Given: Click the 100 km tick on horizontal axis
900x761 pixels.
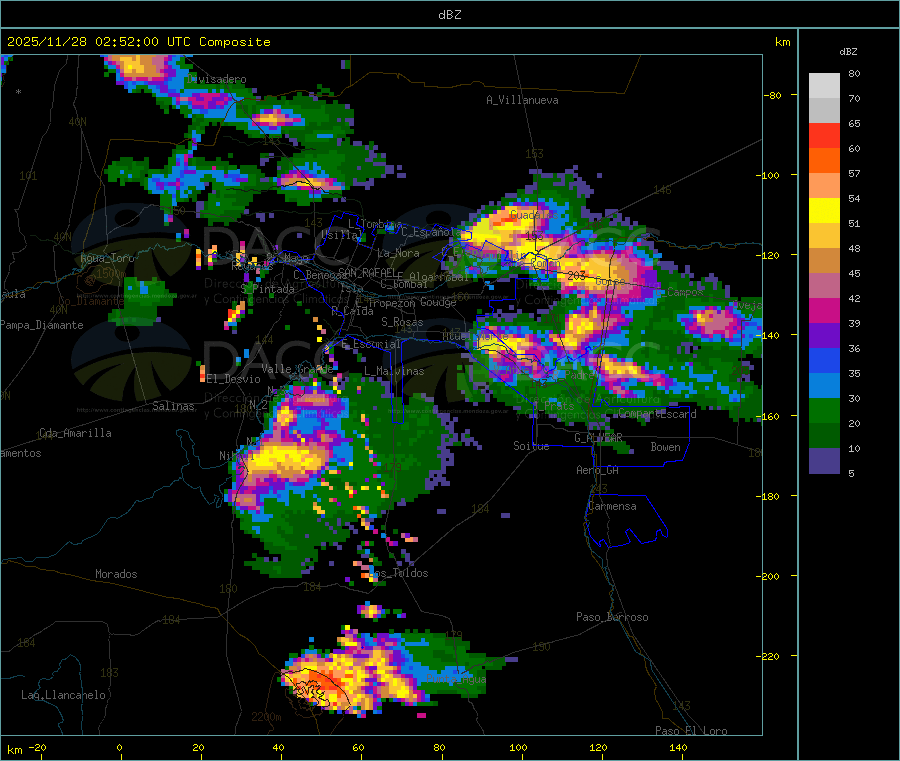Looking at the screenshot, I should point(518,747).
